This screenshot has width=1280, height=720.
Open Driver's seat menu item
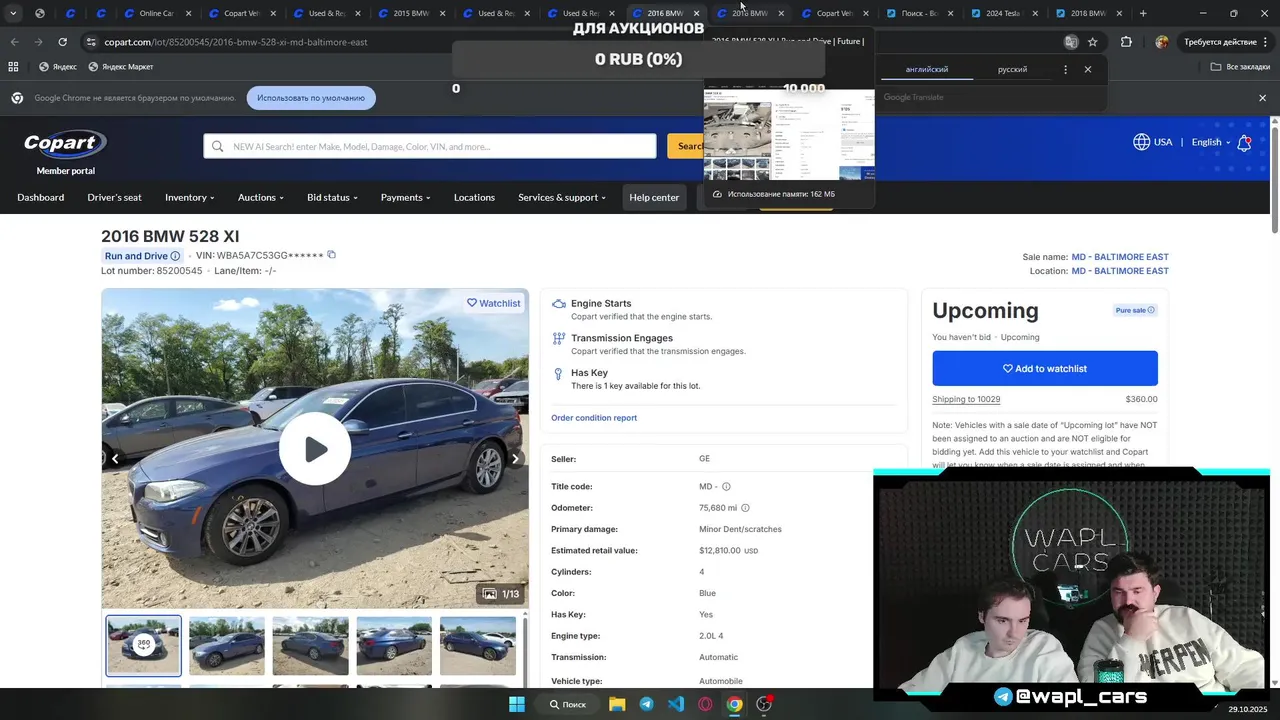click(x=114, y=197)
